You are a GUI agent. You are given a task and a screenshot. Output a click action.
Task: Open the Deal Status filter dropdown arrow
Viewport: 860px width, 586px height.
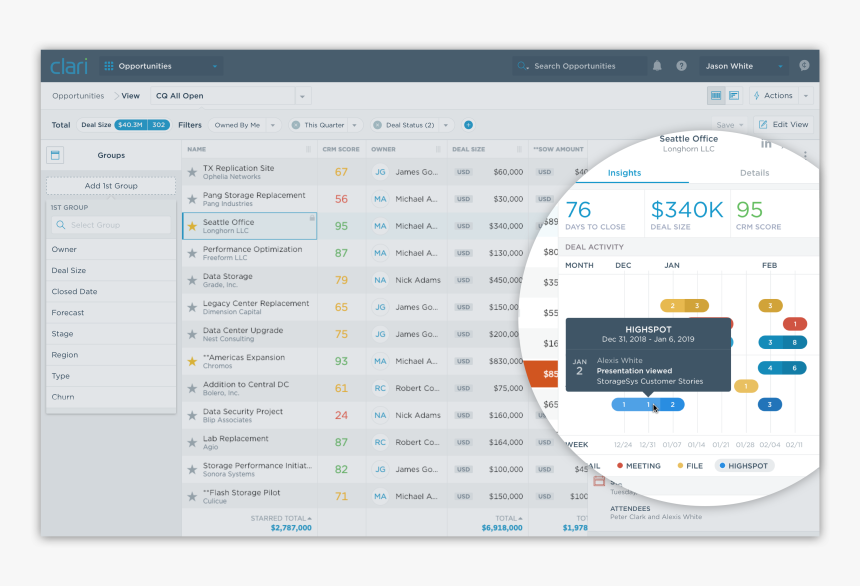446,125
